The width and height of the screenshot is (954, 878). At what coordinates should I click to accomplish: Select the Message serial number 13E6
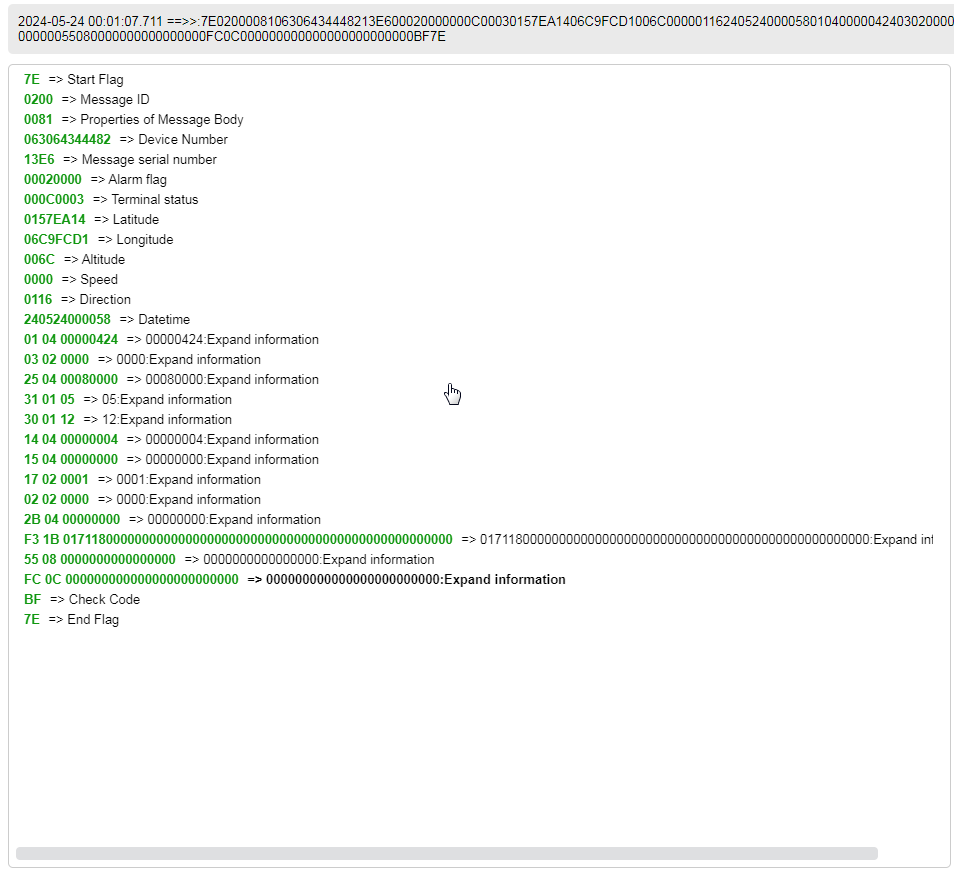tap(39, 159)
